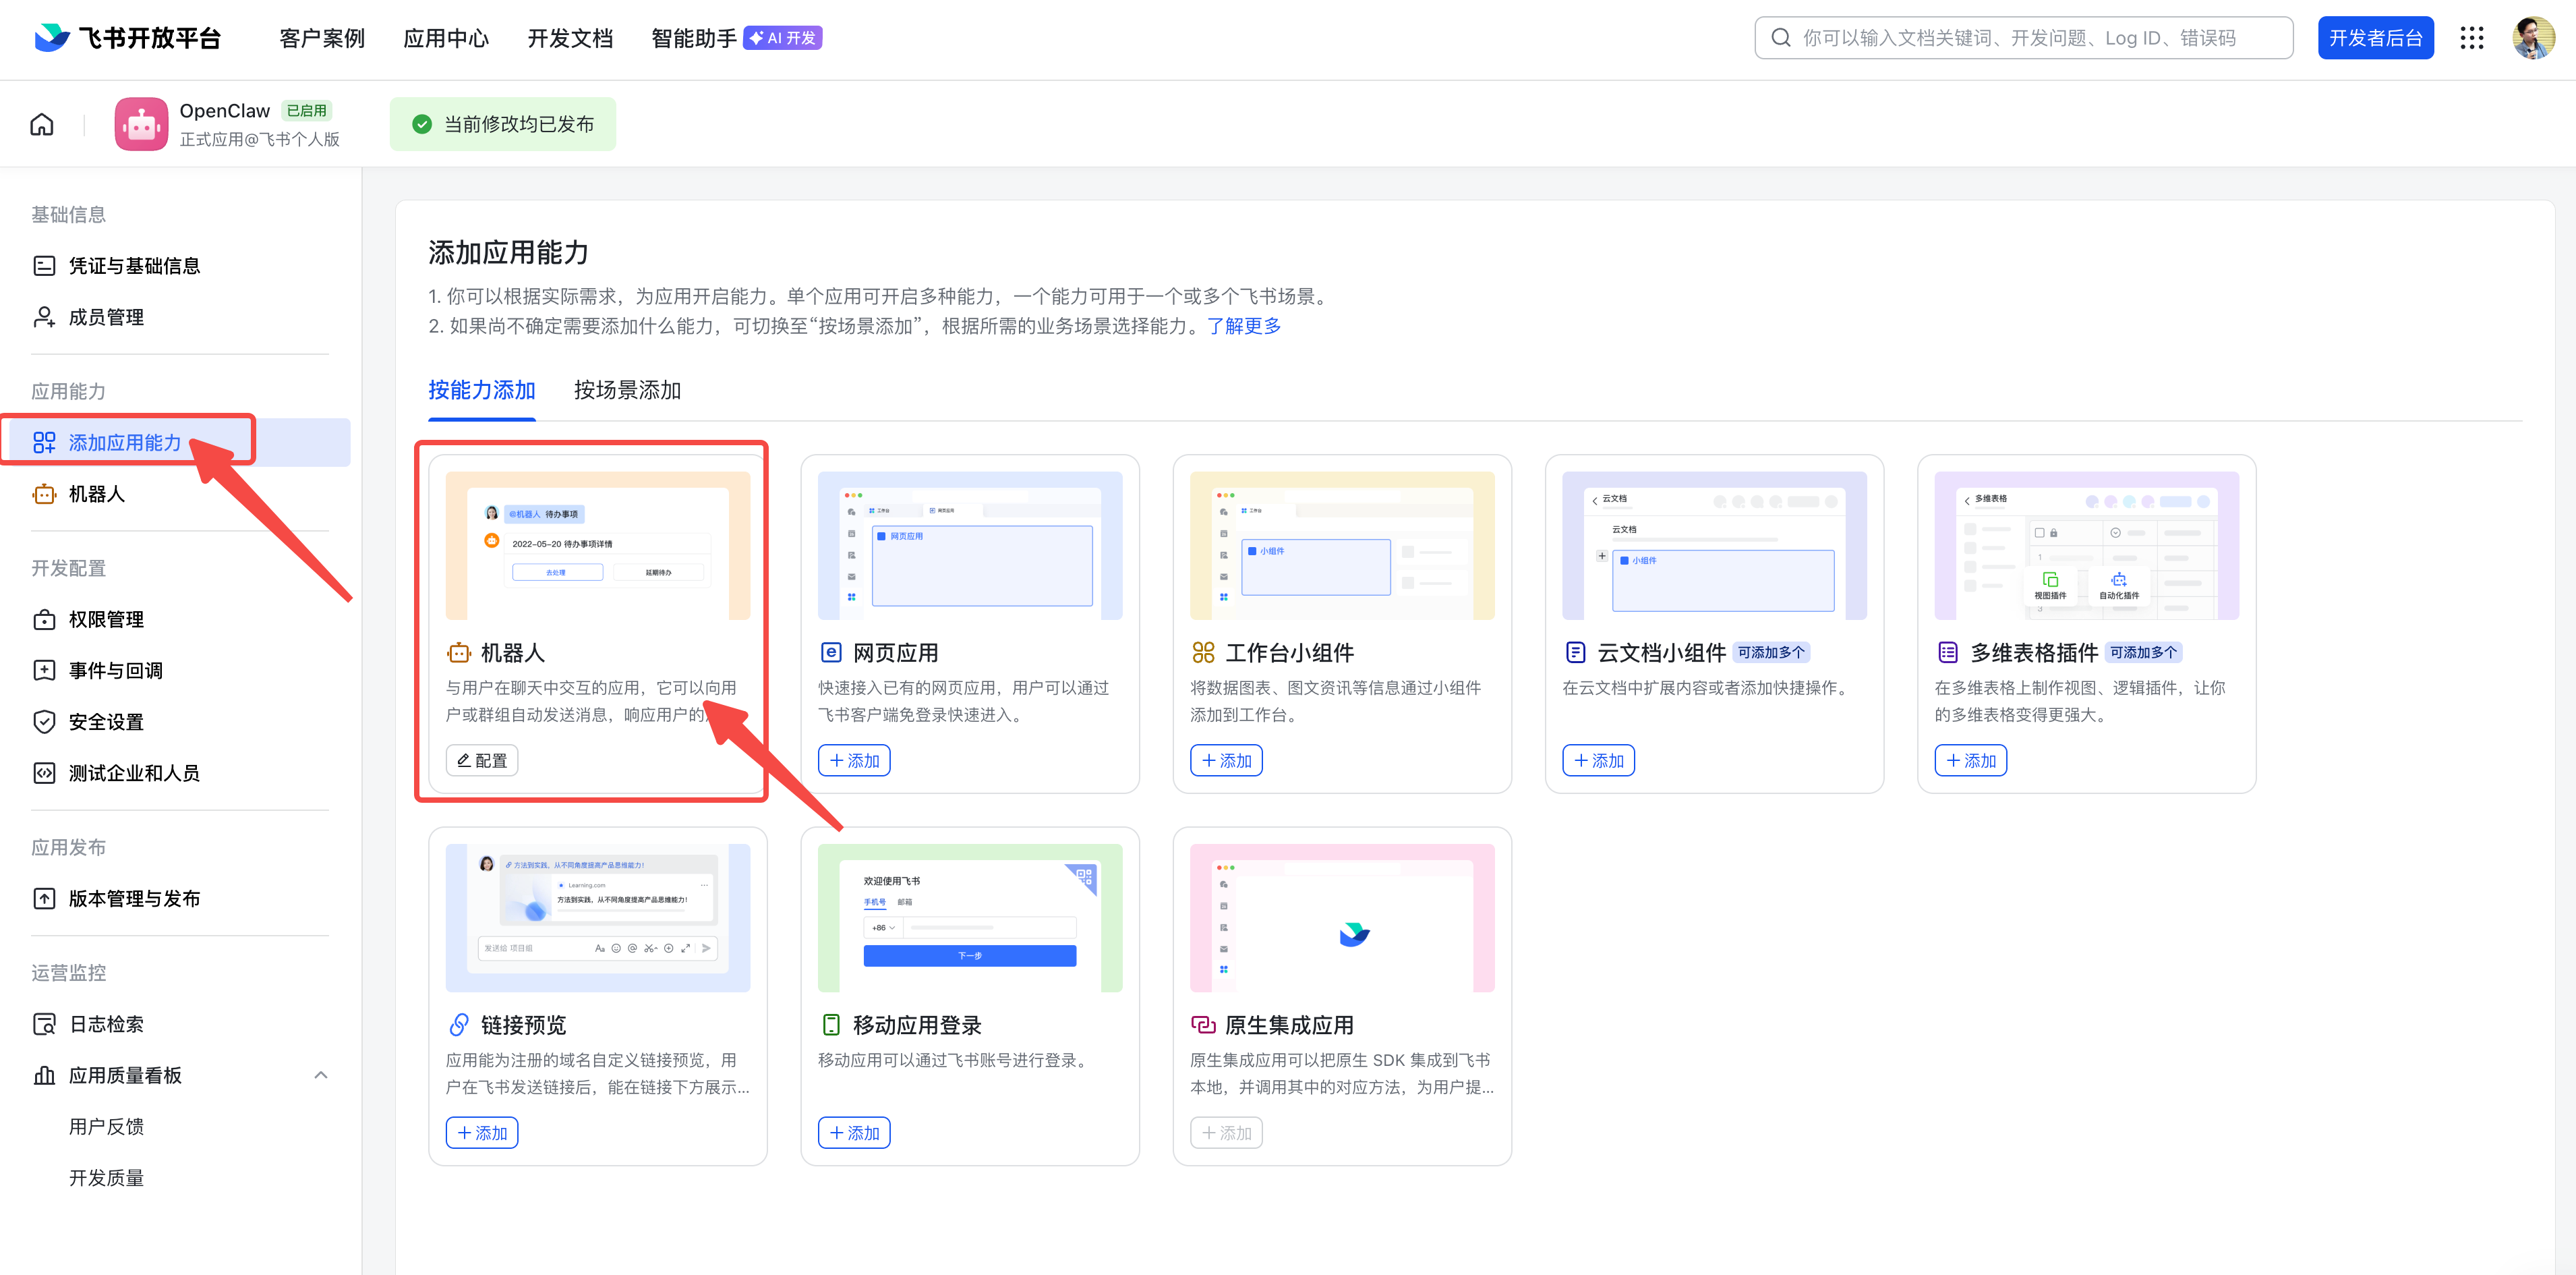The width and height of the screenshot is (2576, 1275).
Task: Click the 了解更多 link
Action: click(x=1243, y=326)
